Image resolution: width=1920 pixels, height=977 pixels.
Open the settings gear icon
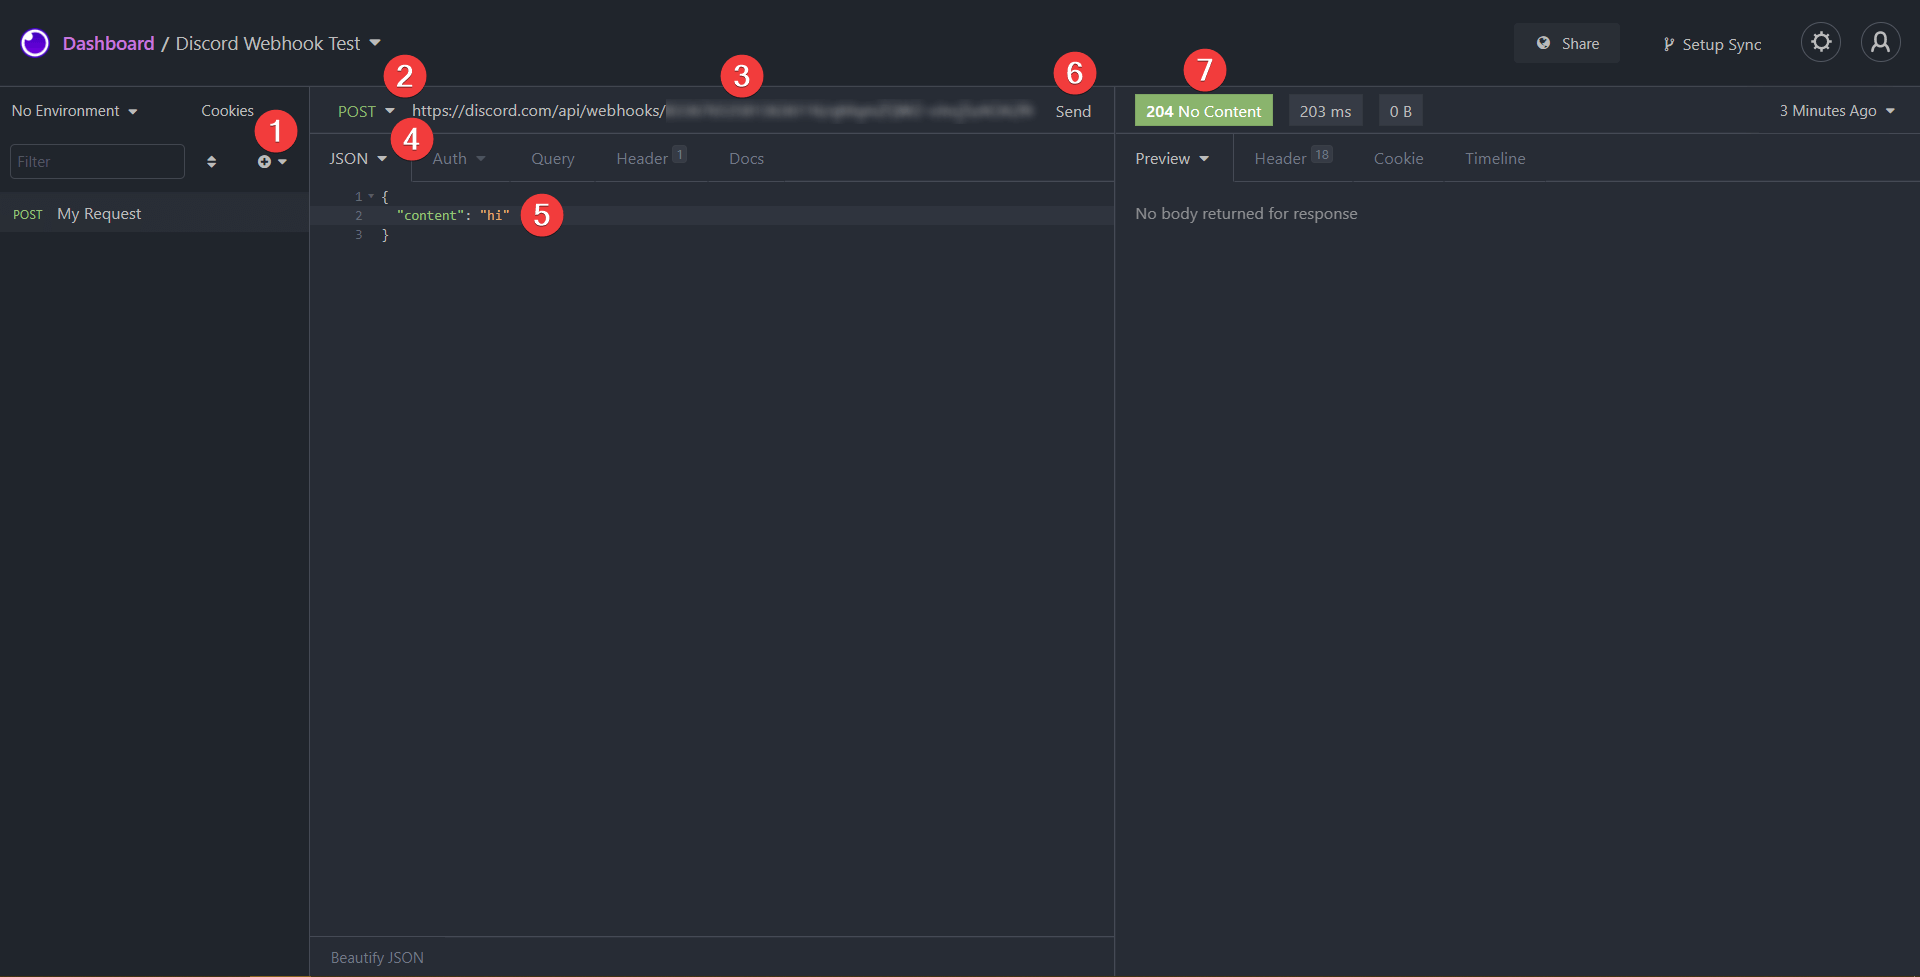coord(1821,42)
